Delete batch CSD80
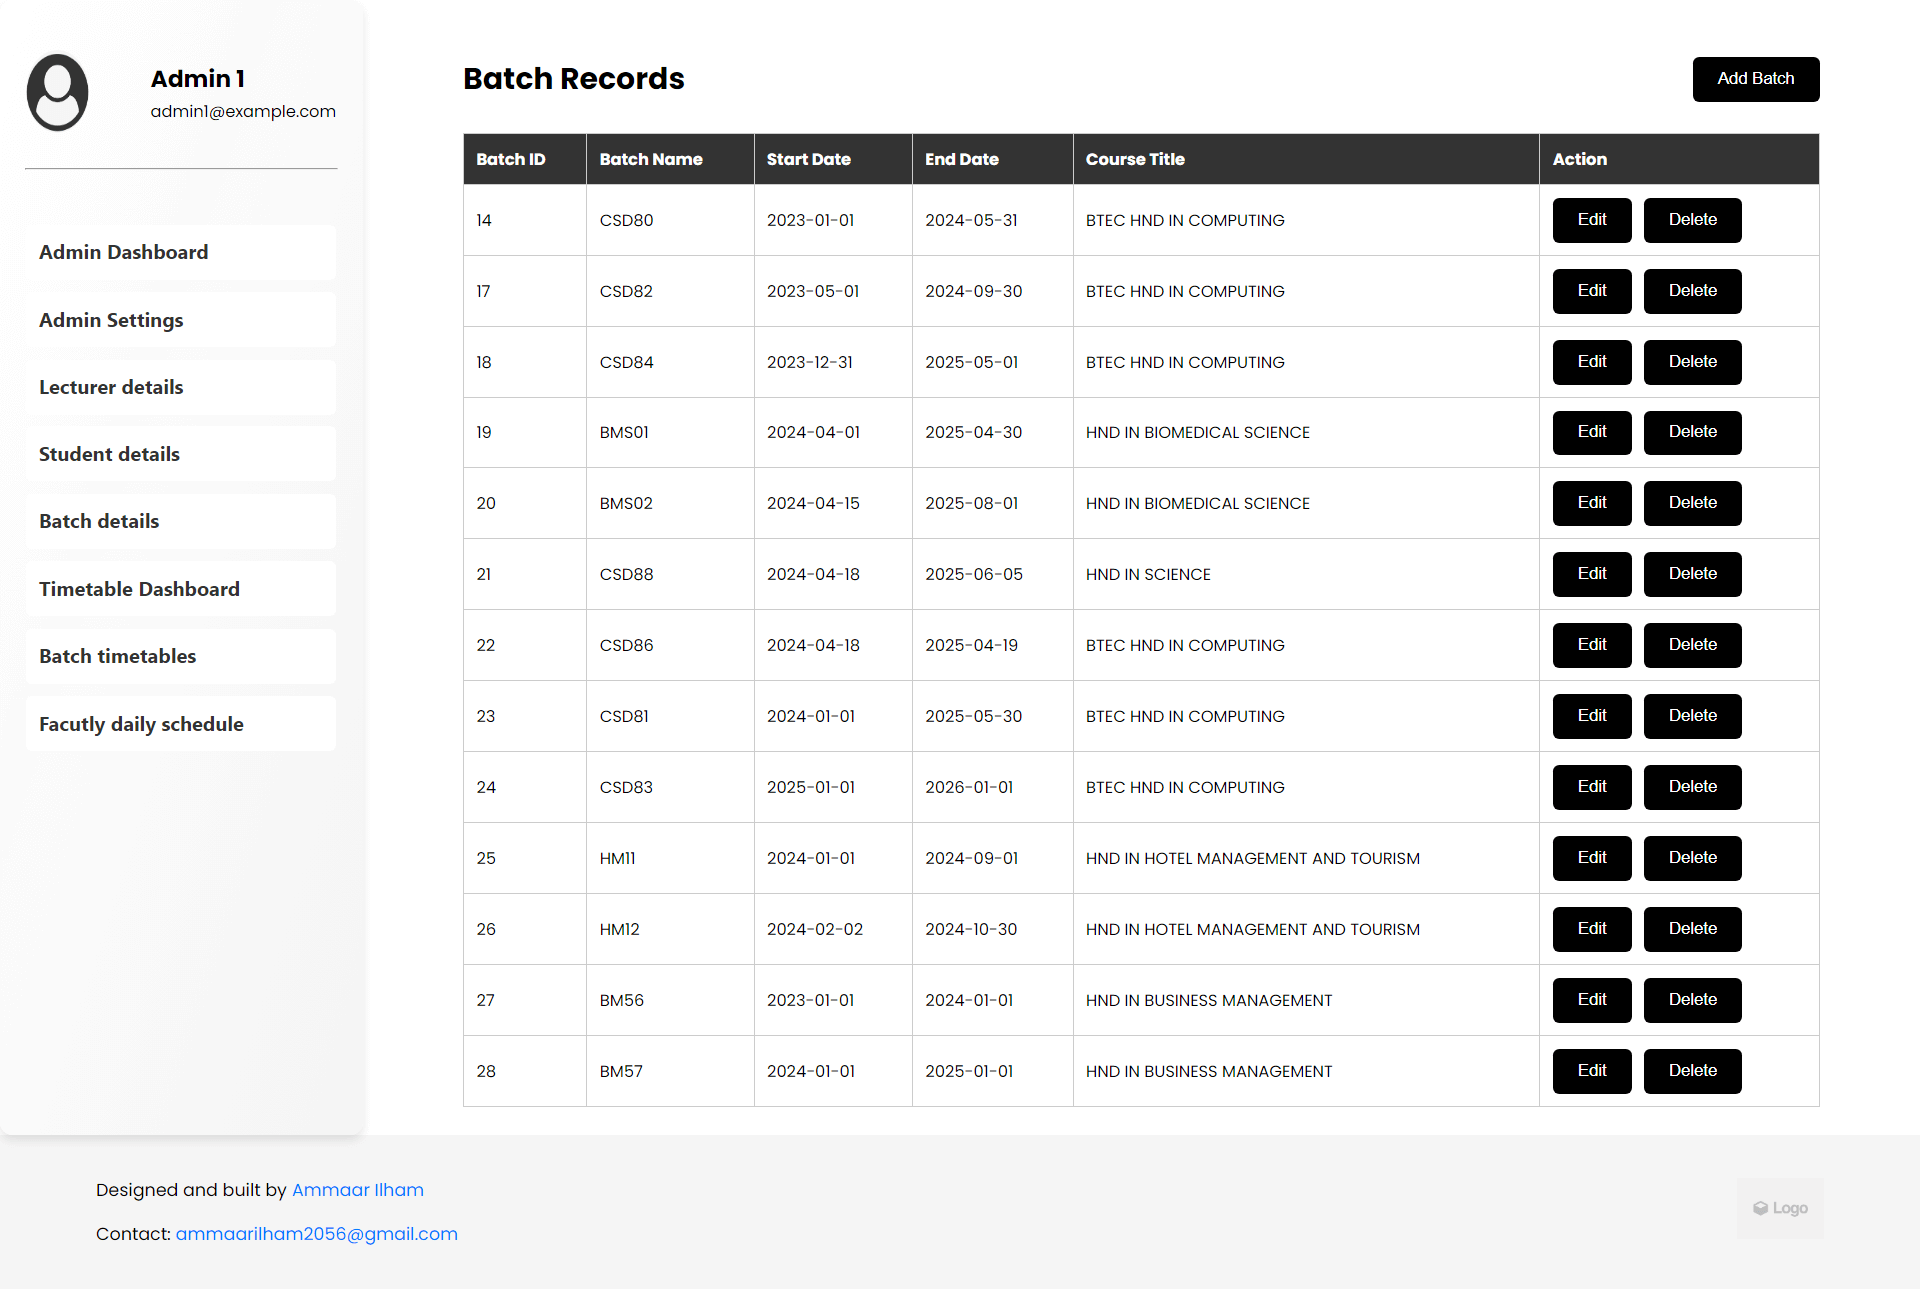The height and width of the screenshot is (1290, 1920). pos(1693,220)
